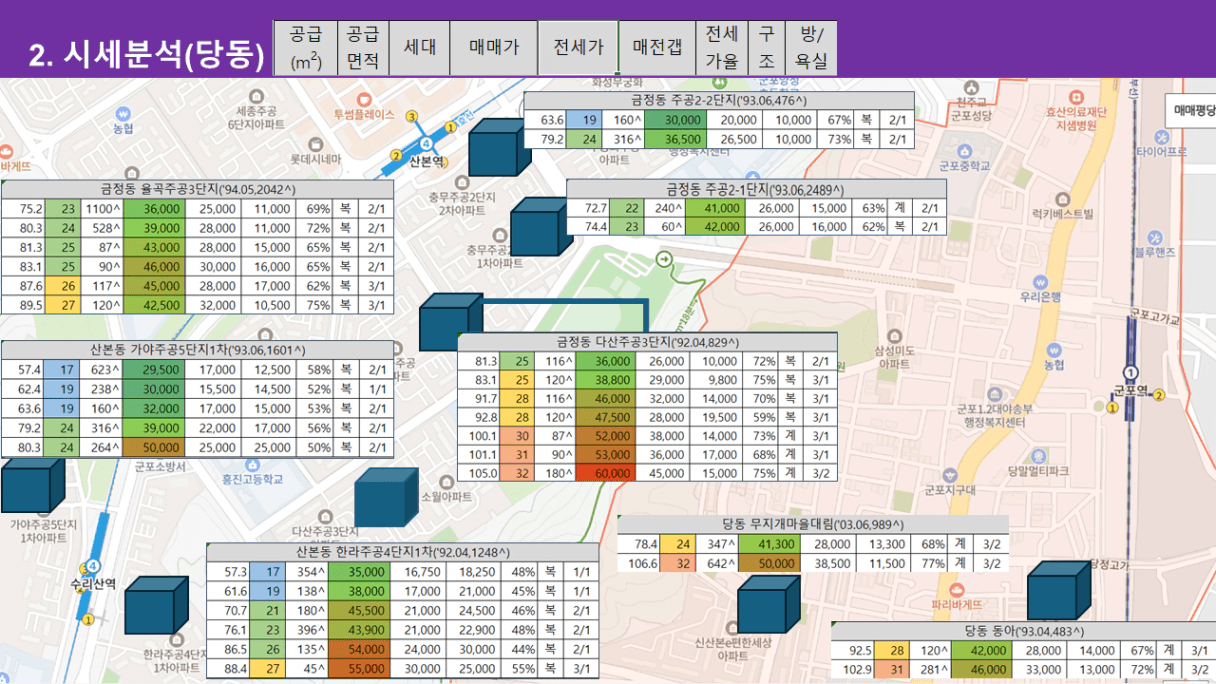Click the red 60,000 price cell

(606, 473)
